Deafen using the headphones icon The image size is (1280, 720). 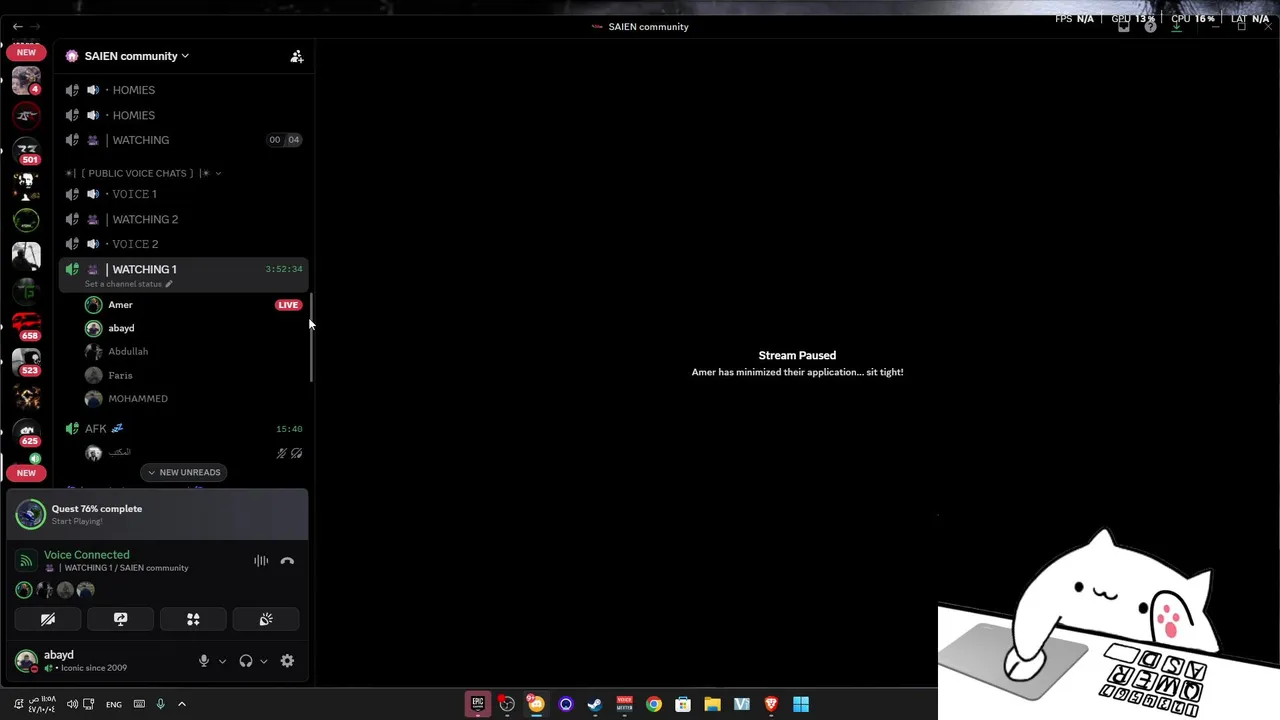click(x=246, y=661)
